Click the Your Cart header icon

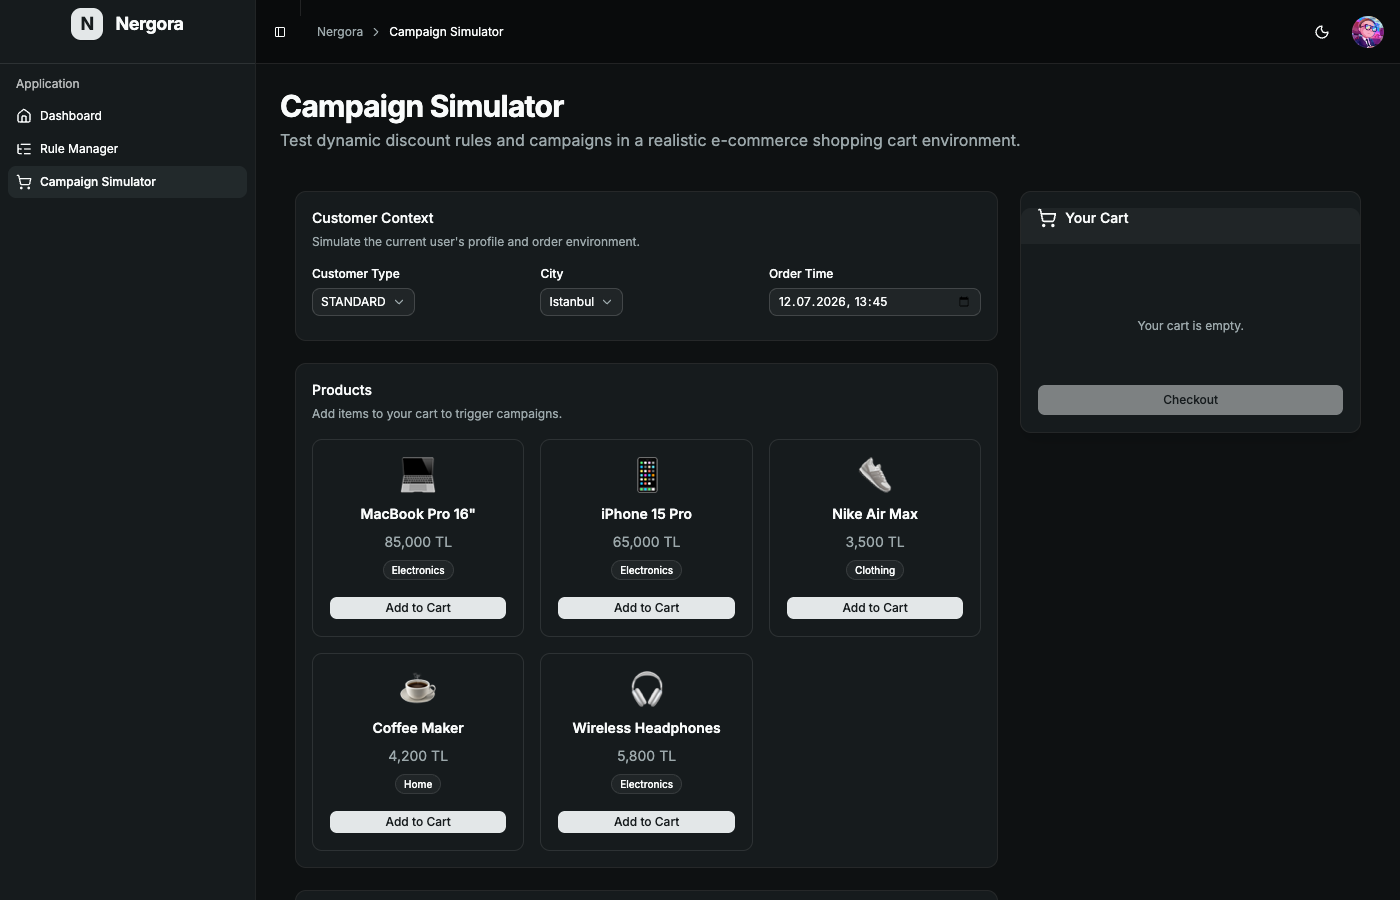[1047, 218]
